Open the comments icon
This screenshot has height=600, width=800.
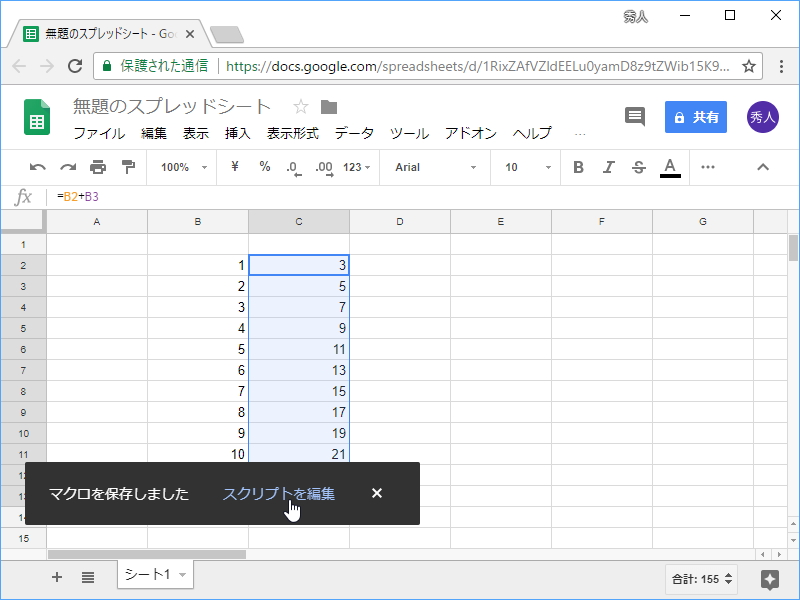click(x=635, y=117)
